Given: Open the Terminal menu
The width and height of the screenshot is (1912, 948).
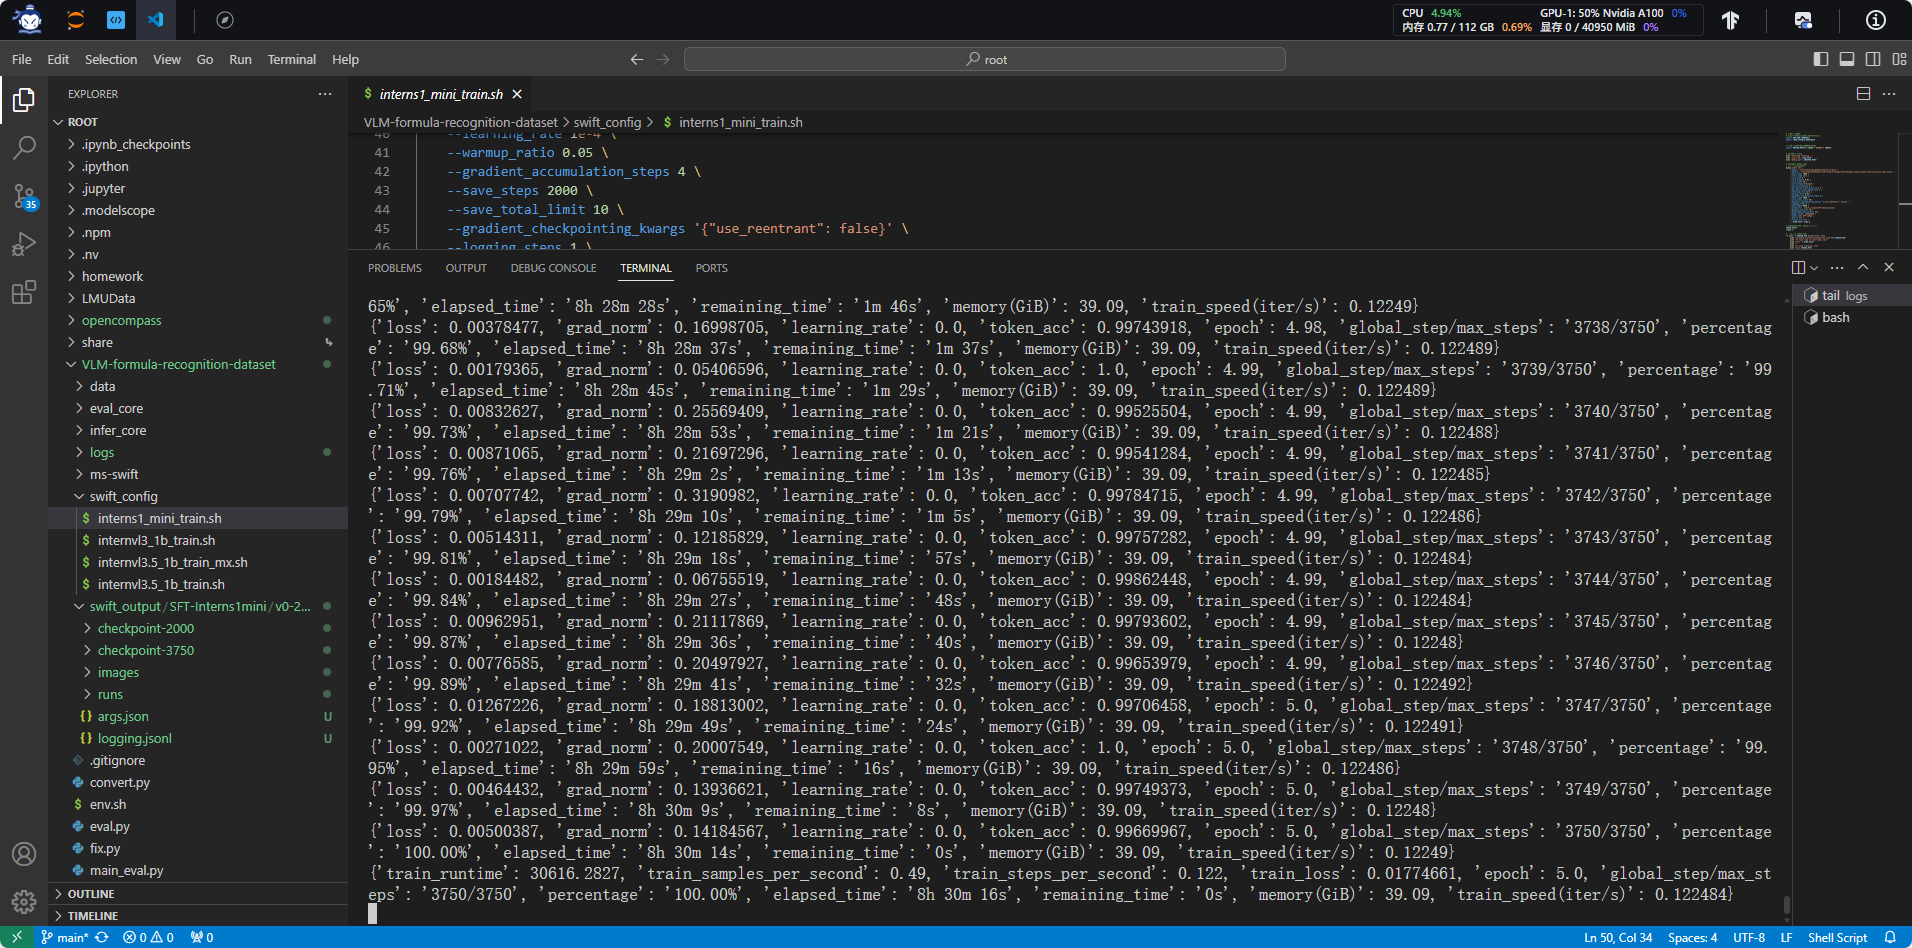Looking at the screenshot, I should point(292,60).
